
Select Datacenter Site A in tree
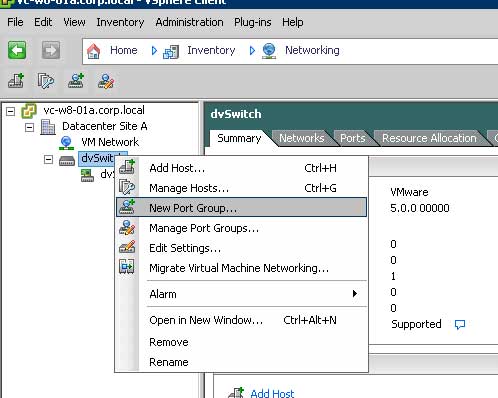105,126
